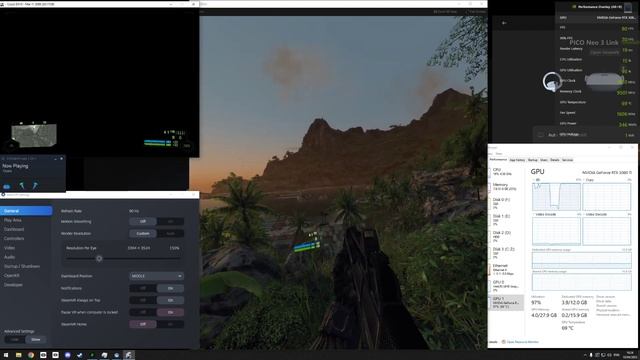
Task: Click the headset status icon in SteamVR
Action: [7, 186]
